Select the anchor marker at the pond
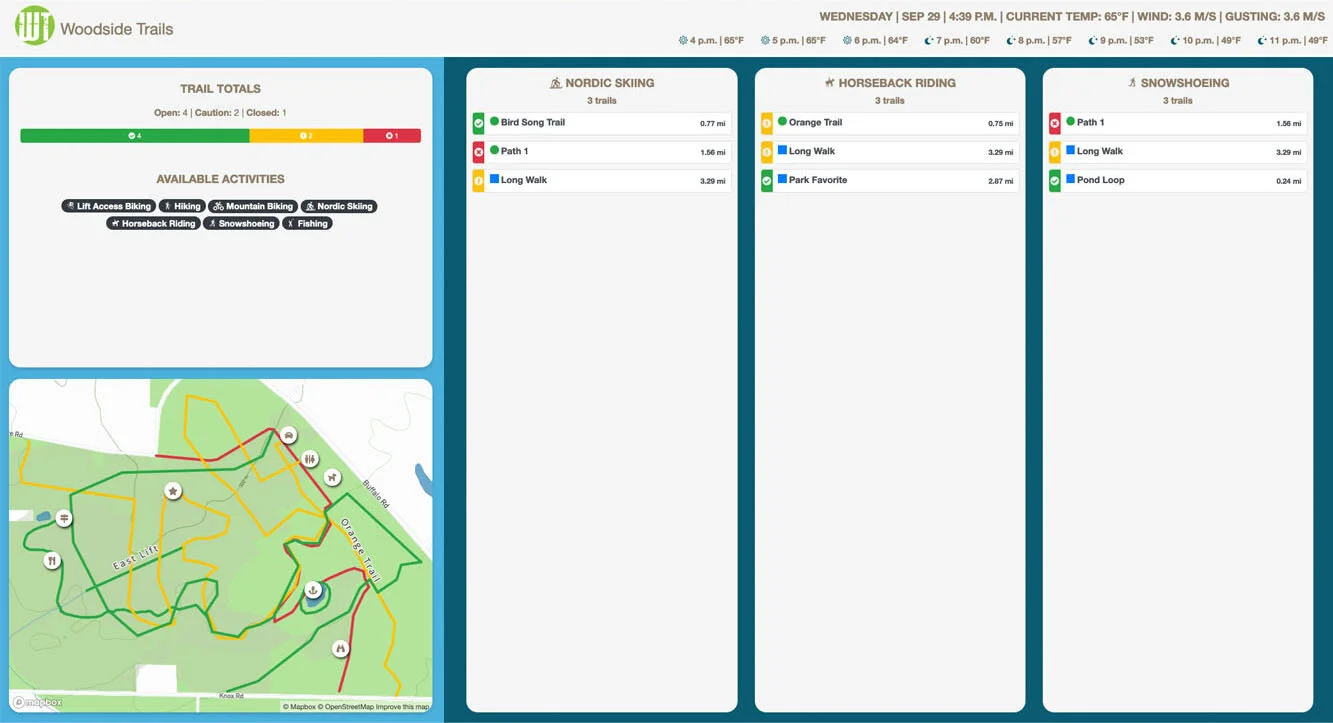Screen dimensions: 1333x723 [x=313, y=590]
